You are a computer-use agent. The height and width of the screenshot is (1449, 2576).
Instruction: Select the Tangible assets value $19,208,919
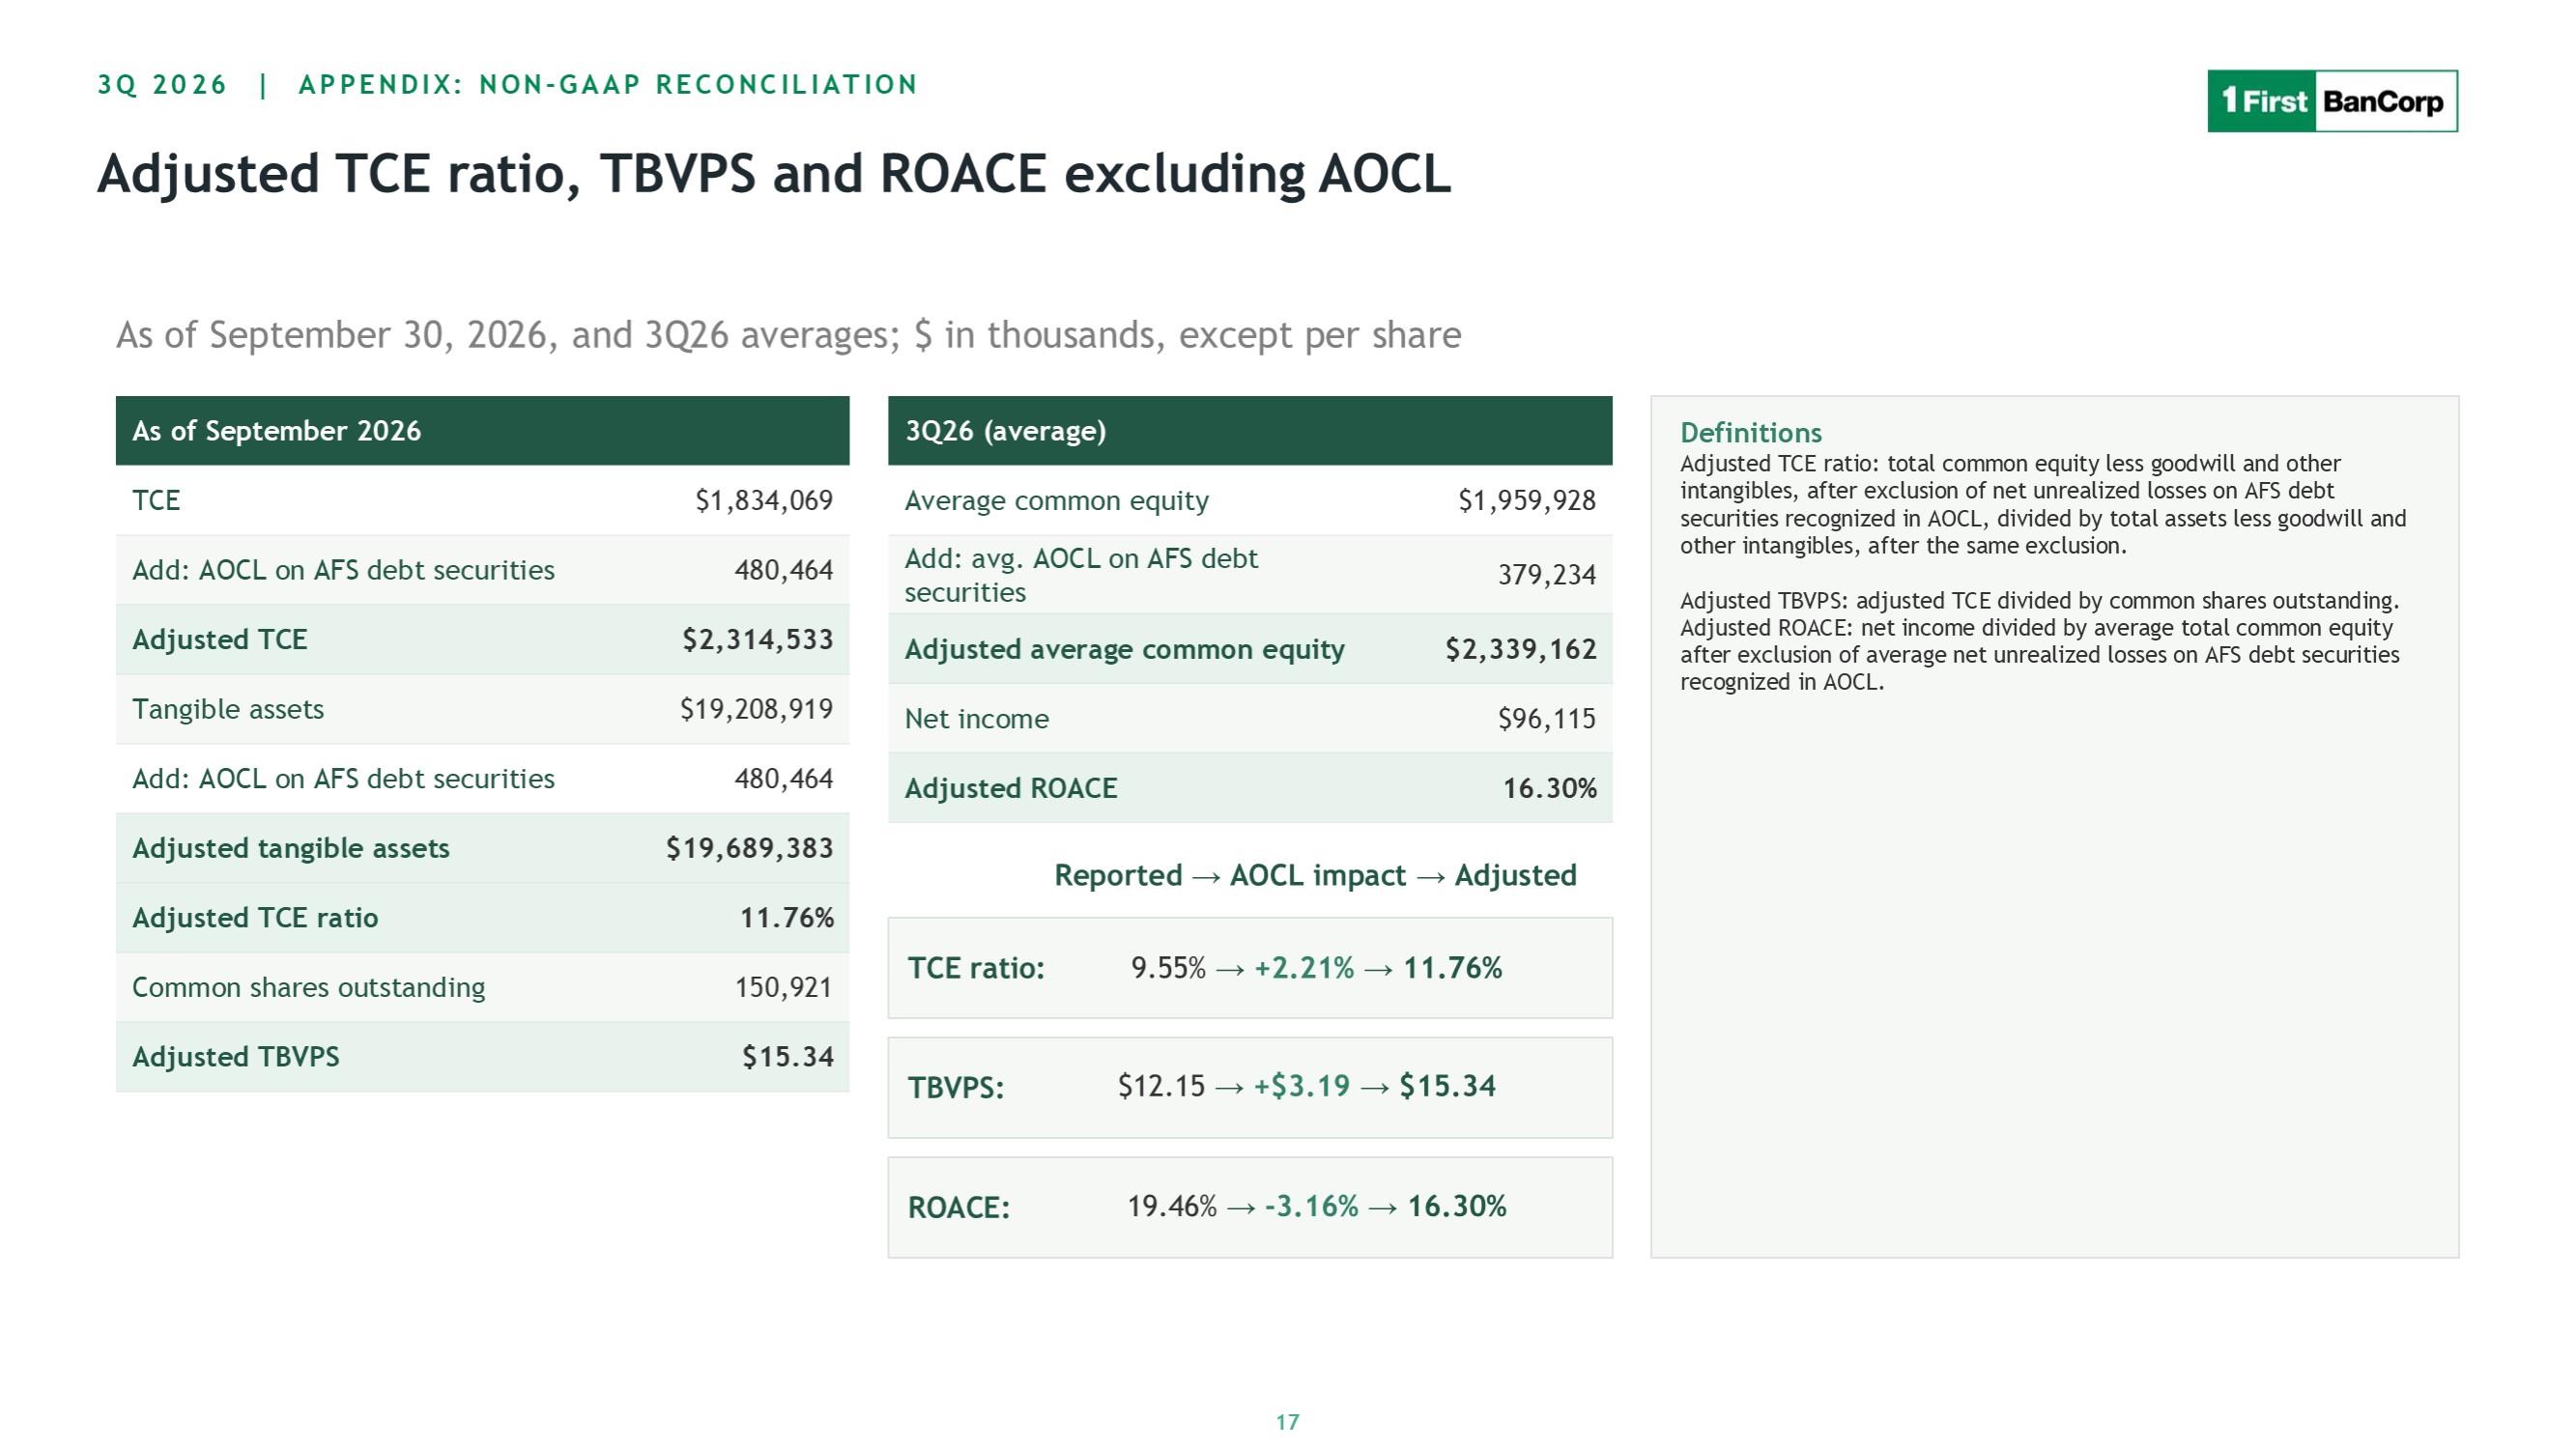pyautogui.click(x=756, y=709)
